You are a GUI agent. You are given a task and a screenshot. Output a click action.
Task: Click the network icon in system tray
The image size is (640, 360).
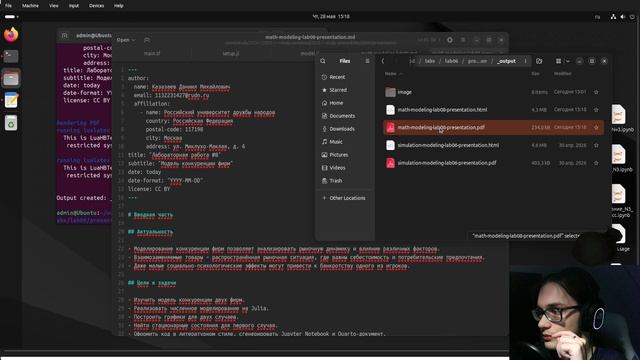(x=613, y=17)
